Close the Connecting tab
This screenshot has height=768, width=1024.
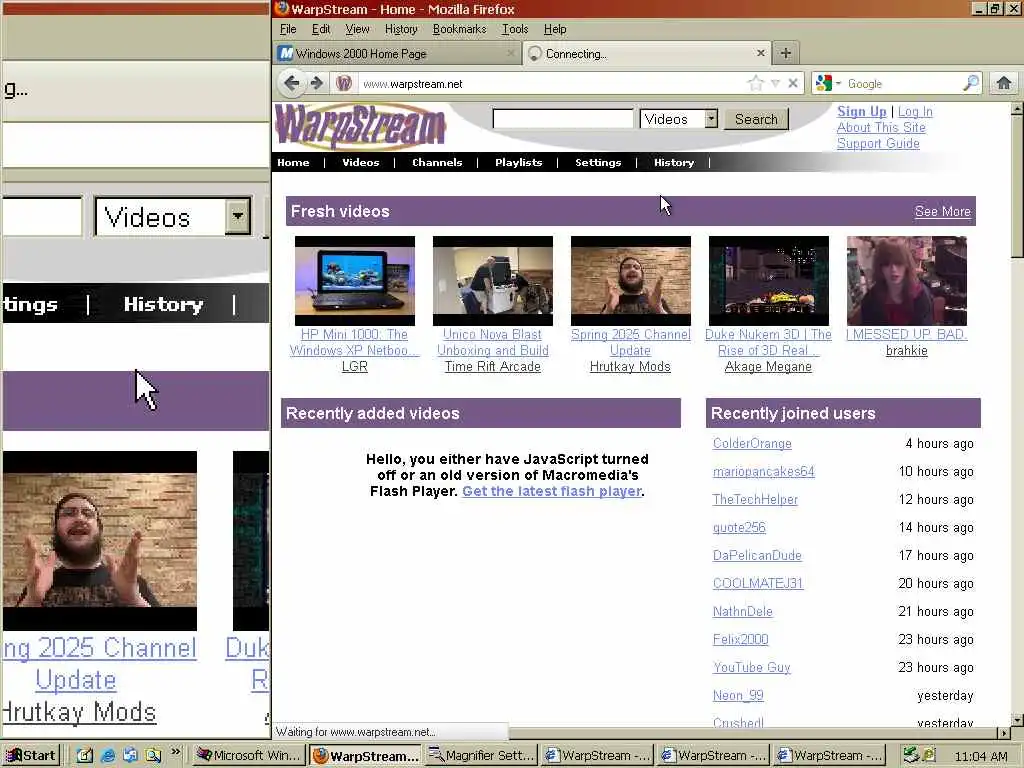pos(760,53)
